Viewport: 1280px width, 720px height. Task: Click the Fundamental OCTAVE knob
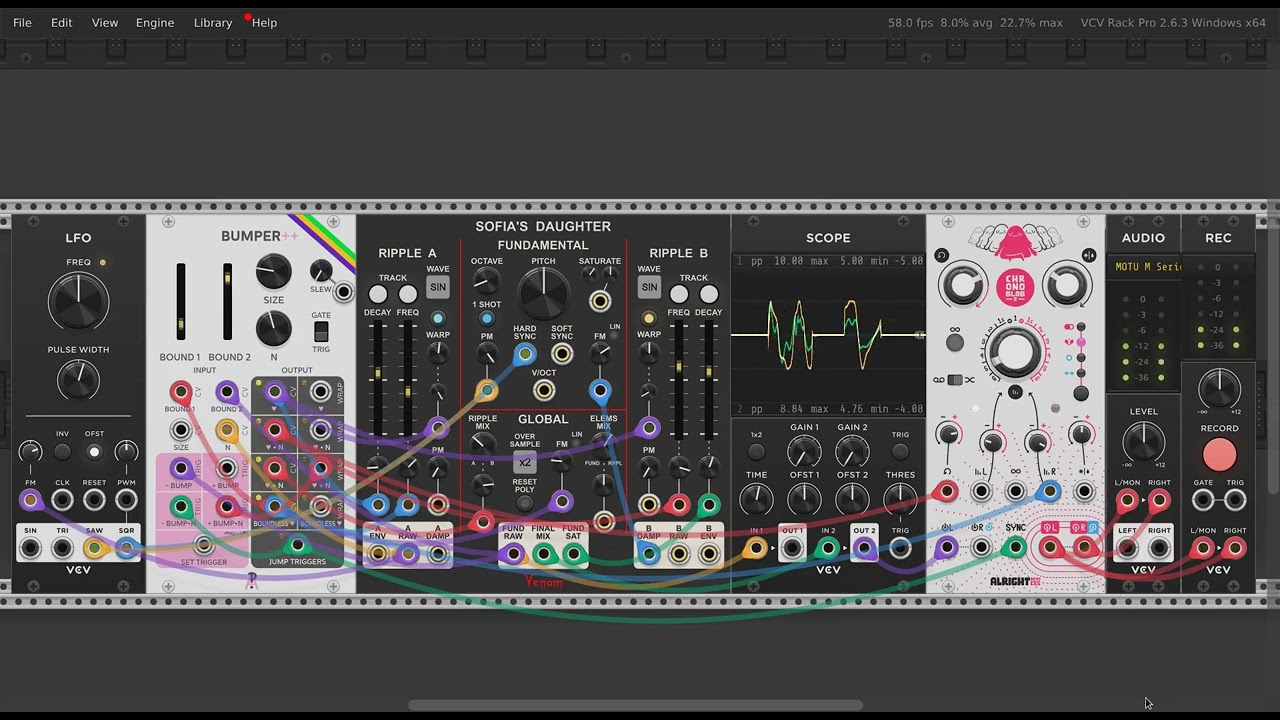(x=486, y=281)
